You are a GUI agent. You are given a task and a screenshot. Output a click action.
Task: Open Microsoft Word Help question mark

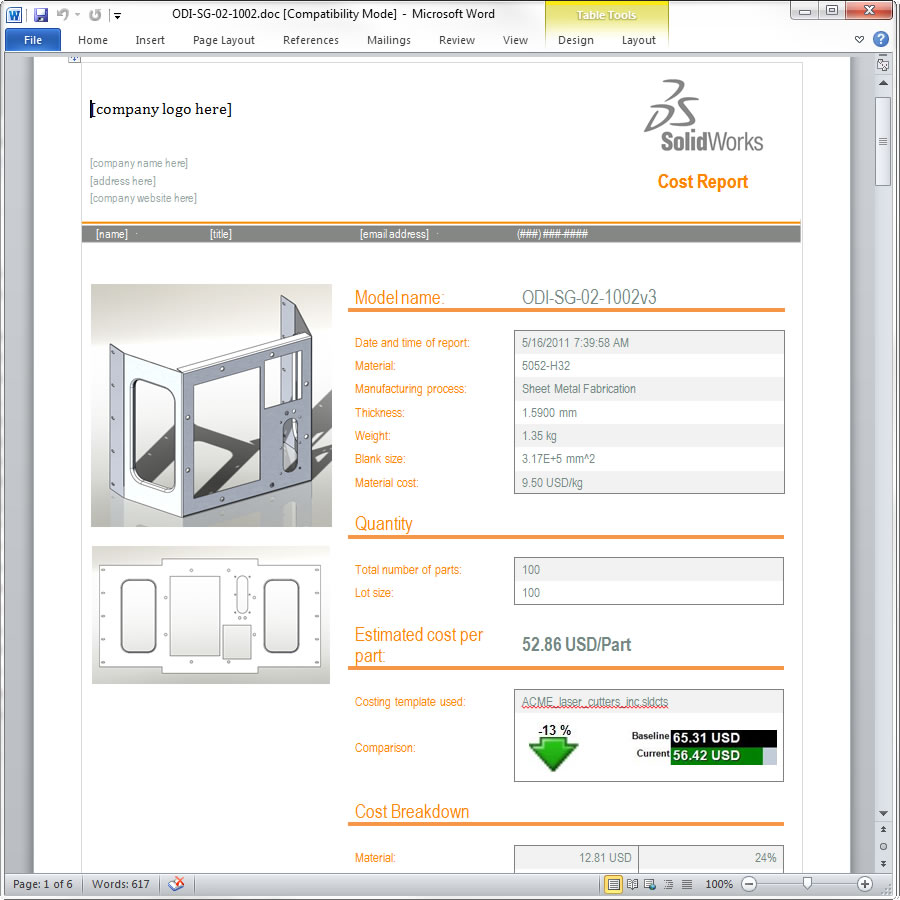(881, 40)
